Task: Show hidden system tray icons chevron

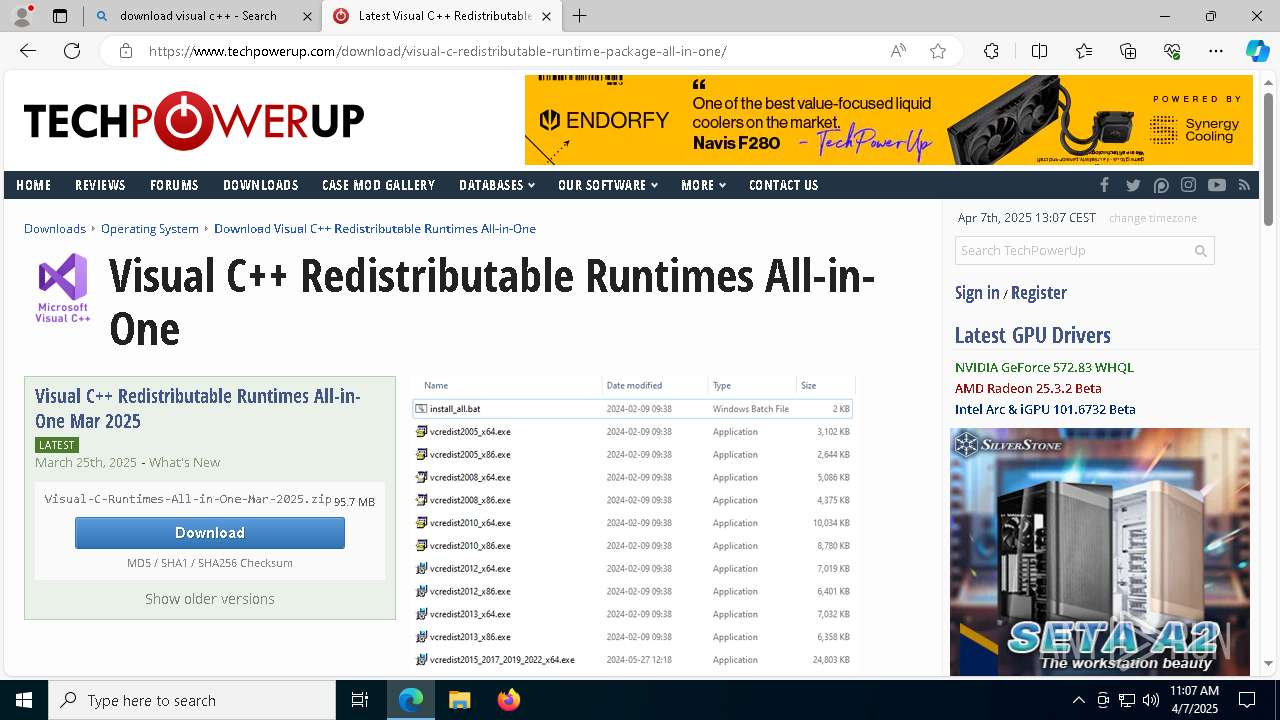Action: click(x=1078, y=700)
